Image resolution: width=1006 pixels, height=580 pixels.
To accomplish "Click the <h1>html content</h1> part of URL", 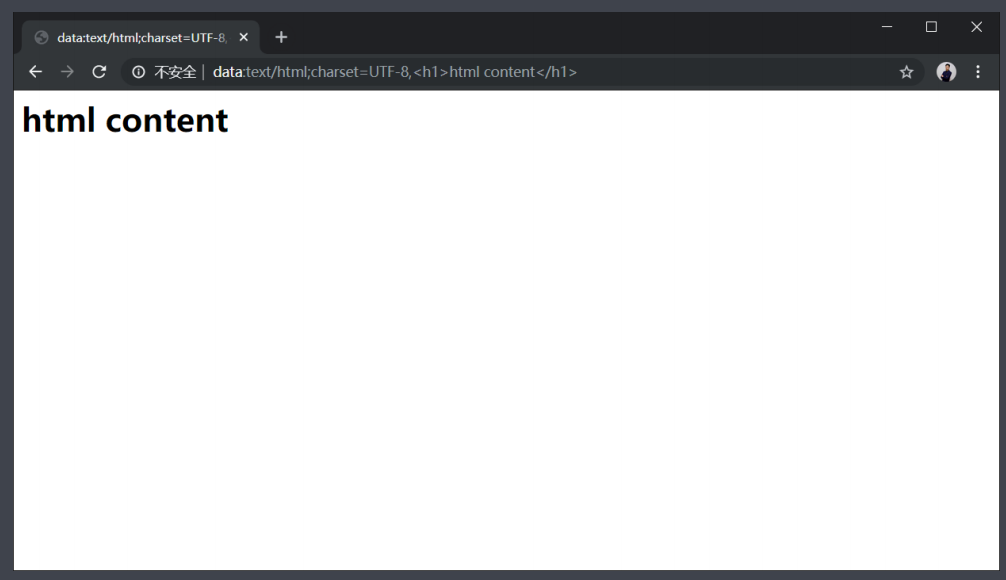I will coord(495,72).
